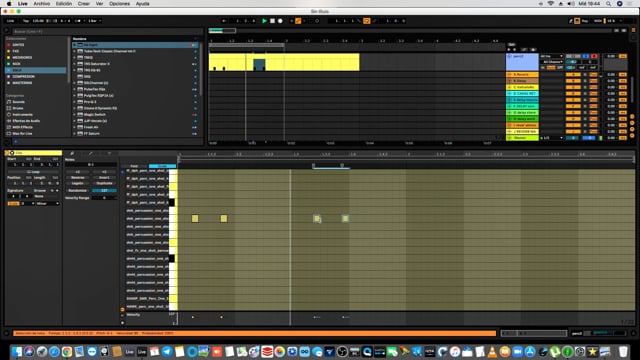This screenshot has height=360, width=640.
Task: Click the Stop button in transport bar
Action: 272,21
